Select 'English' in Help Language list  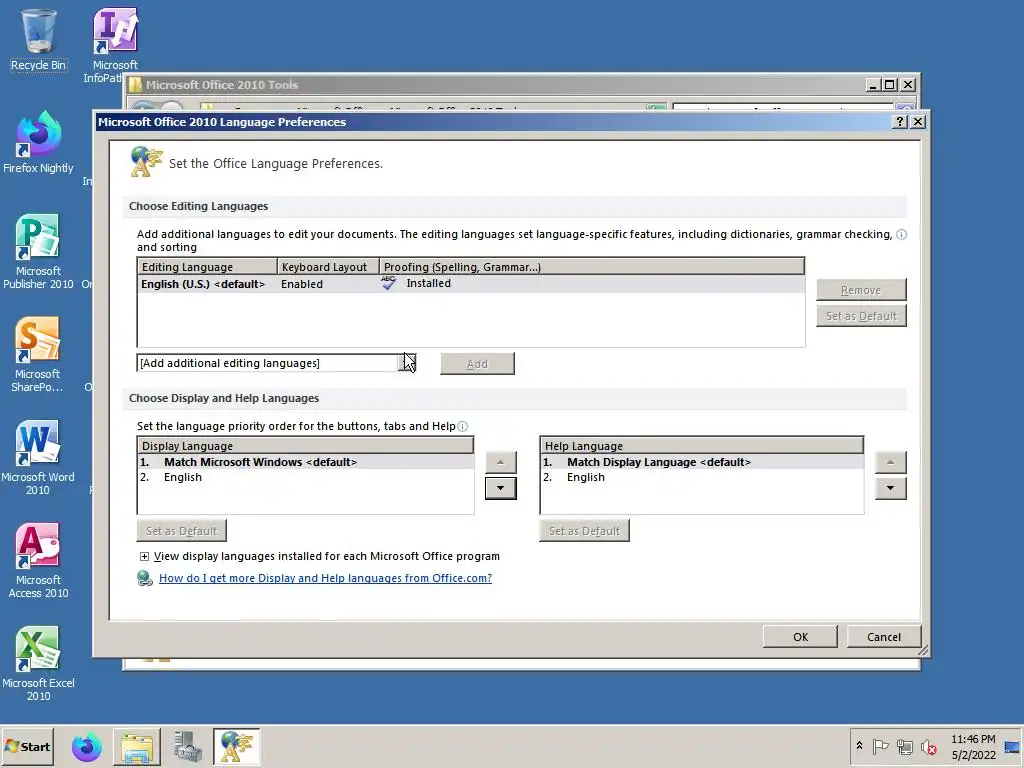(701, 477)
